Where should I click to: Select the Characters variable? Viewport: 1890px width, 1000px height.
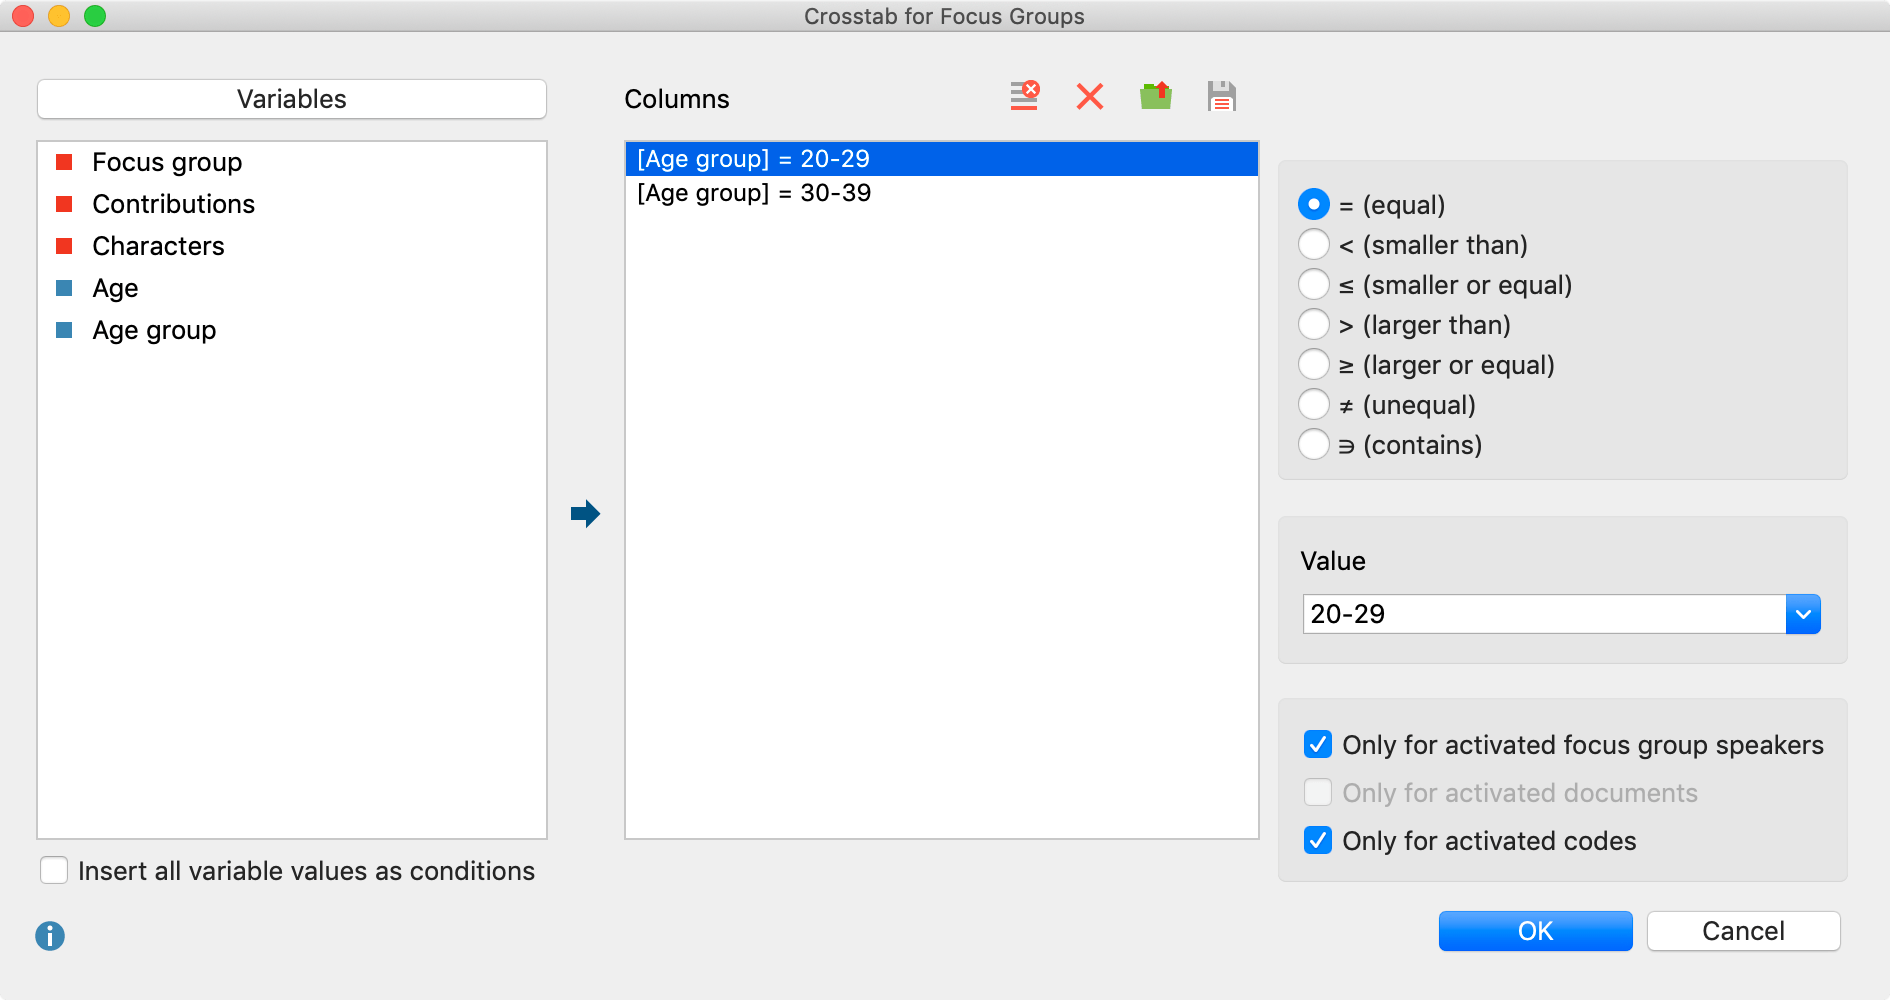pyautogui.click(x=292, y=246)
